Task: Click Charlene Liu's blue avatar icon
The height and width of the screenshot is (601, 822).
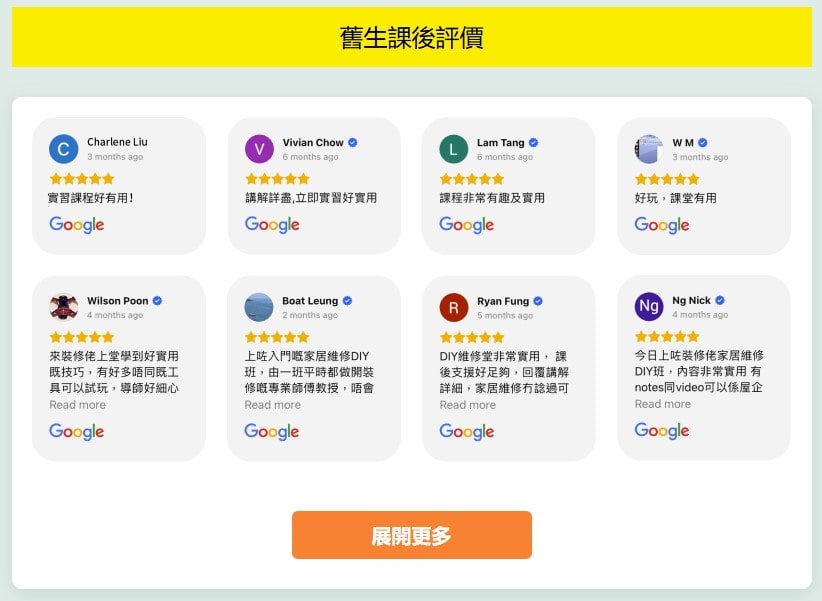Action: pyautogui.click(x=63, y=149)
